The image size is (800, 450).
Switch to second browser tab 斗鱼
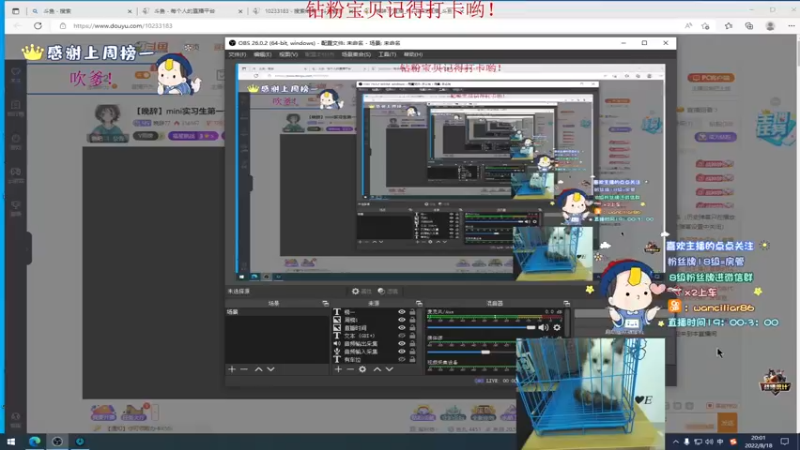191,11
